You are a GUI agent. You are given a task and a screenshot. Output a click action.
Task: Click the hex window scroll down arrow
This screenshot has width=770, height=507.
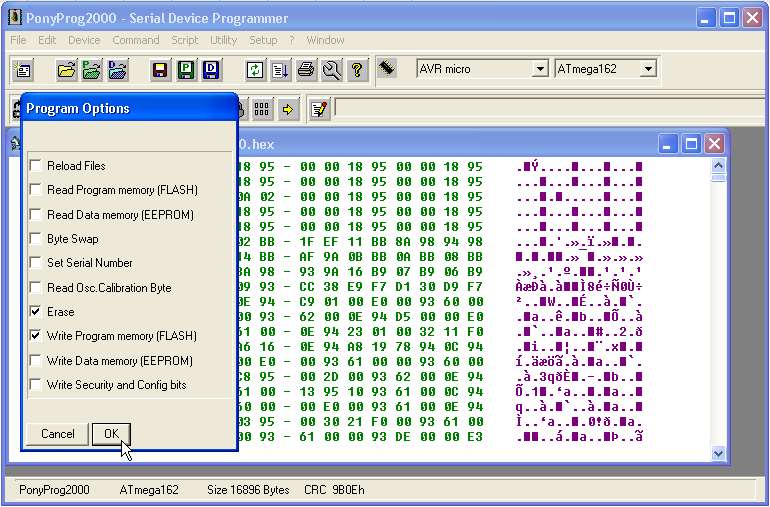tap(718, 453)
